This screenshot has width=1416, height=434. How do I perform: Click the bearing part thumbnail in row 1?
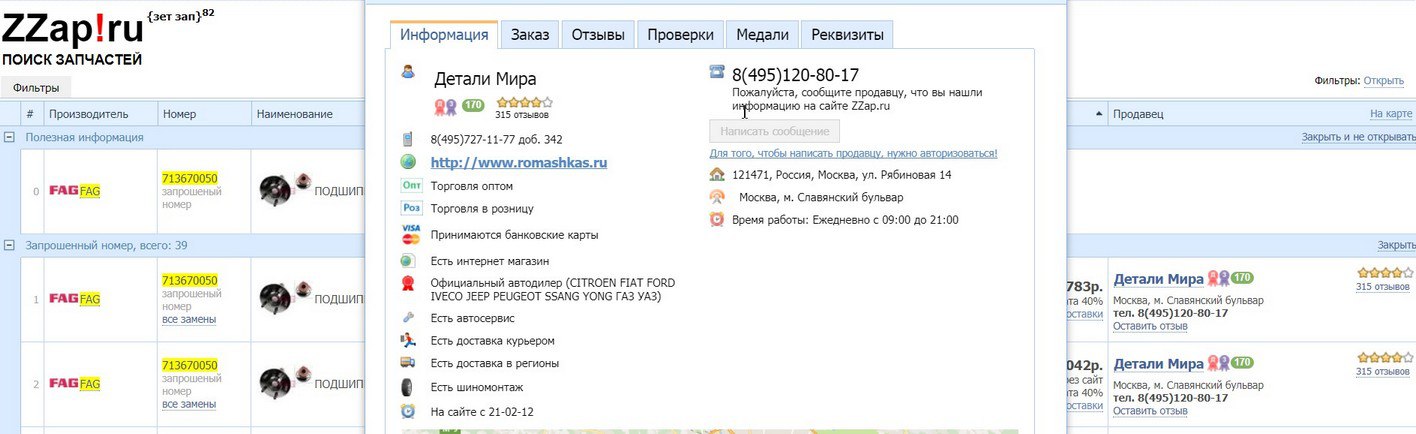pyautogui.click(x=285, y=297)
